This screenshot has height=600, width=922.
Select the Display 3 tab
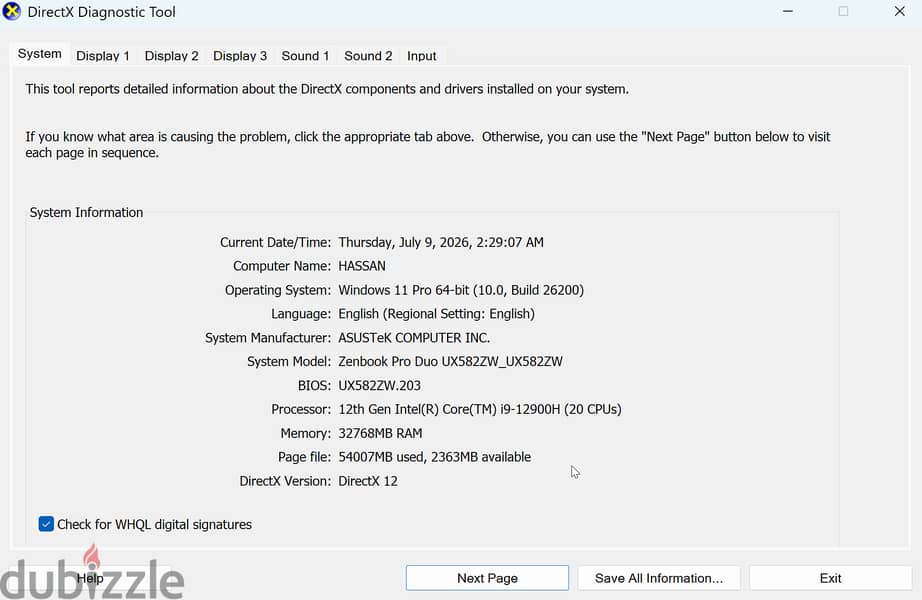pyautogui.click(x=240, y=56)
